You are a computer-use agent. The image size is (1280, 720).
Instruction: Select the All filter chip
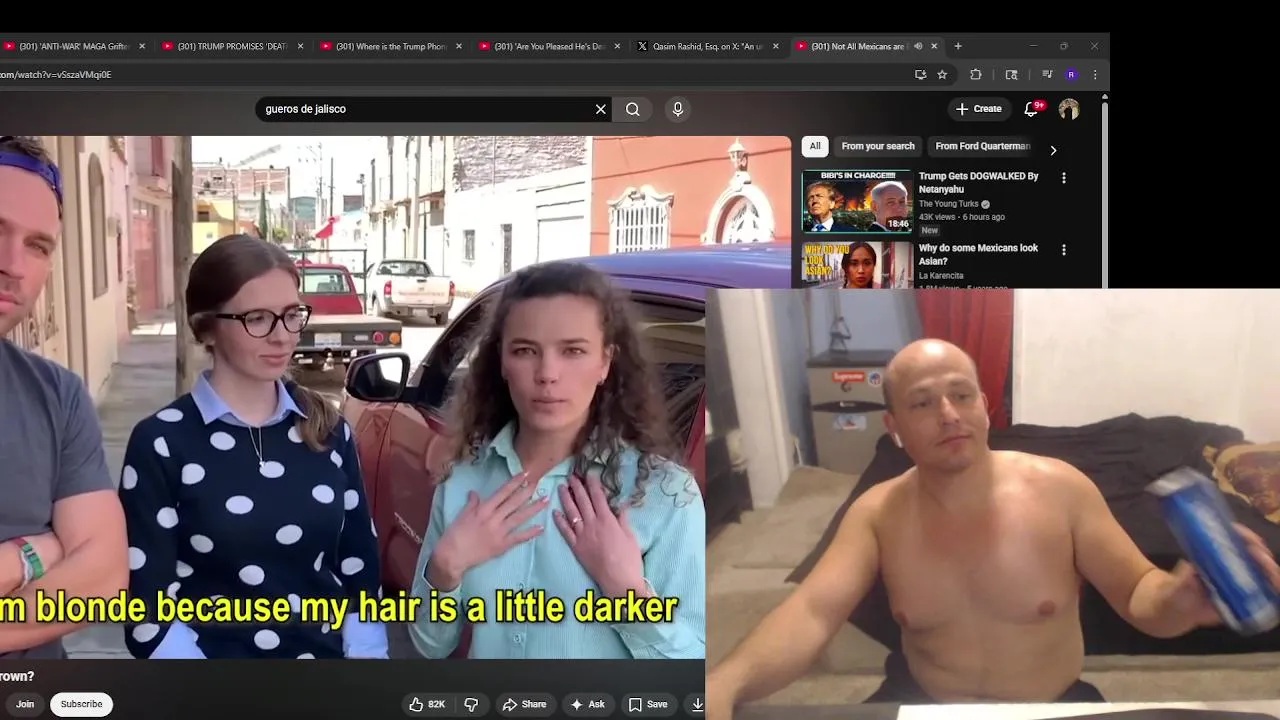coord(815,146)
